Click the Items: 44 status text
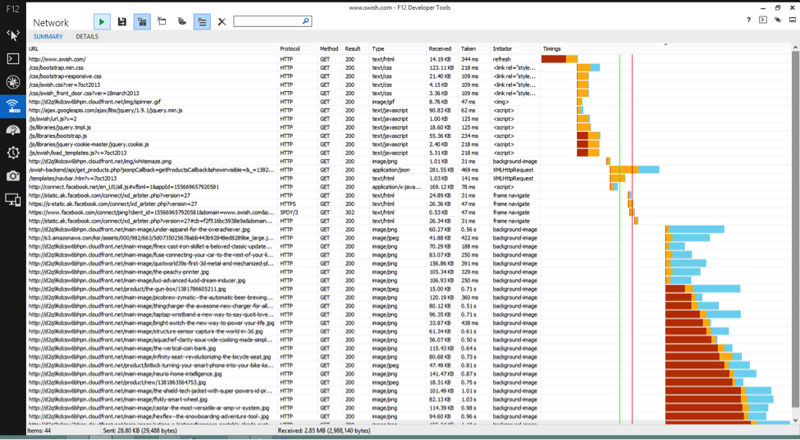 39,431
